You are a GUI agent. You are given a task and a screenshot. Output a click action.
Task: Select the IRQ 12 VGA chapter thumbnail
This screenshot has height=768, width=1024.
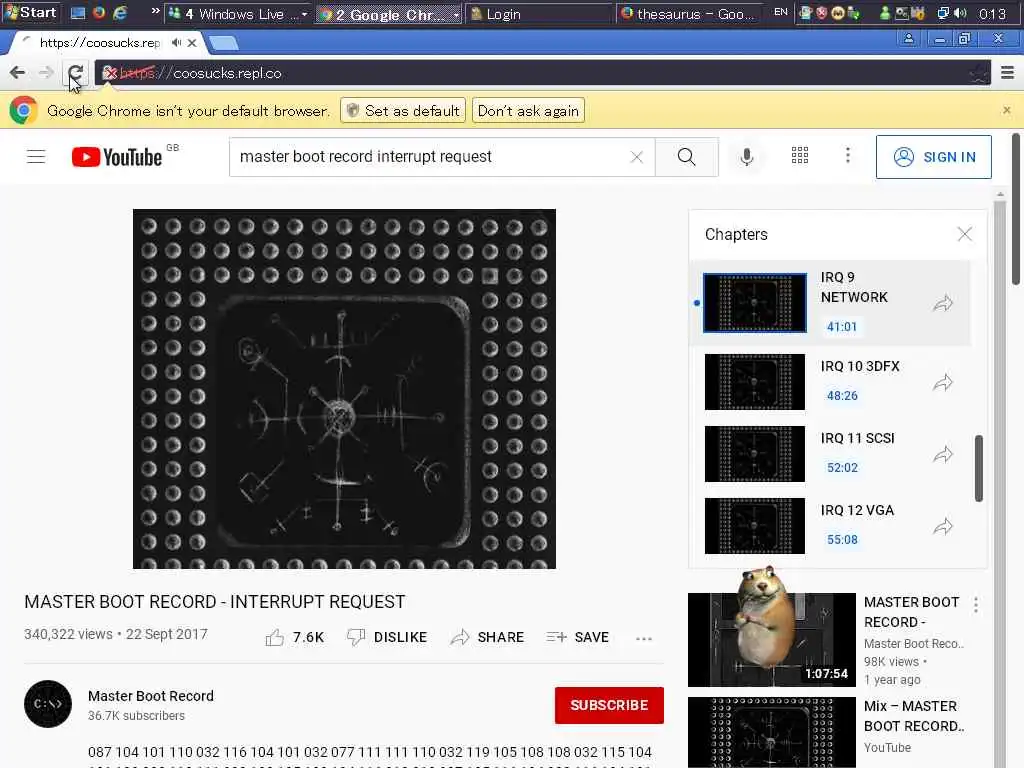tap(755, 526)
